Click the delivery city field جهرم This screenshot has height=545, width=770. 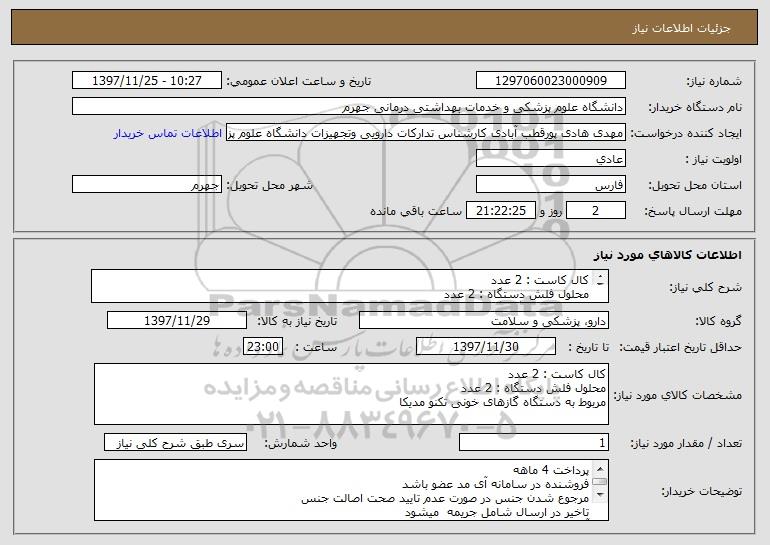click(147, 185)
